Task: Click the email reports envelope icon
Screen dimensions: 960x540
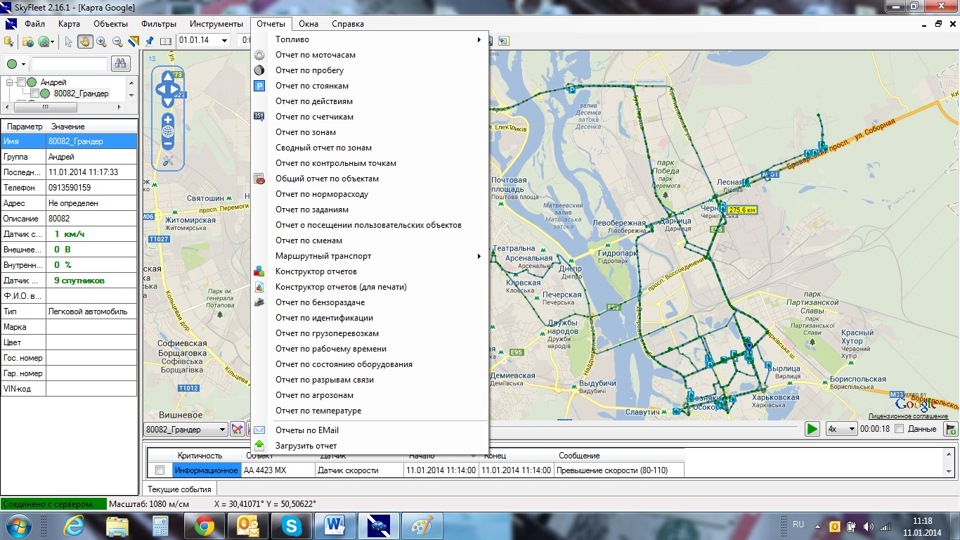Action: (x=260, y=430)
